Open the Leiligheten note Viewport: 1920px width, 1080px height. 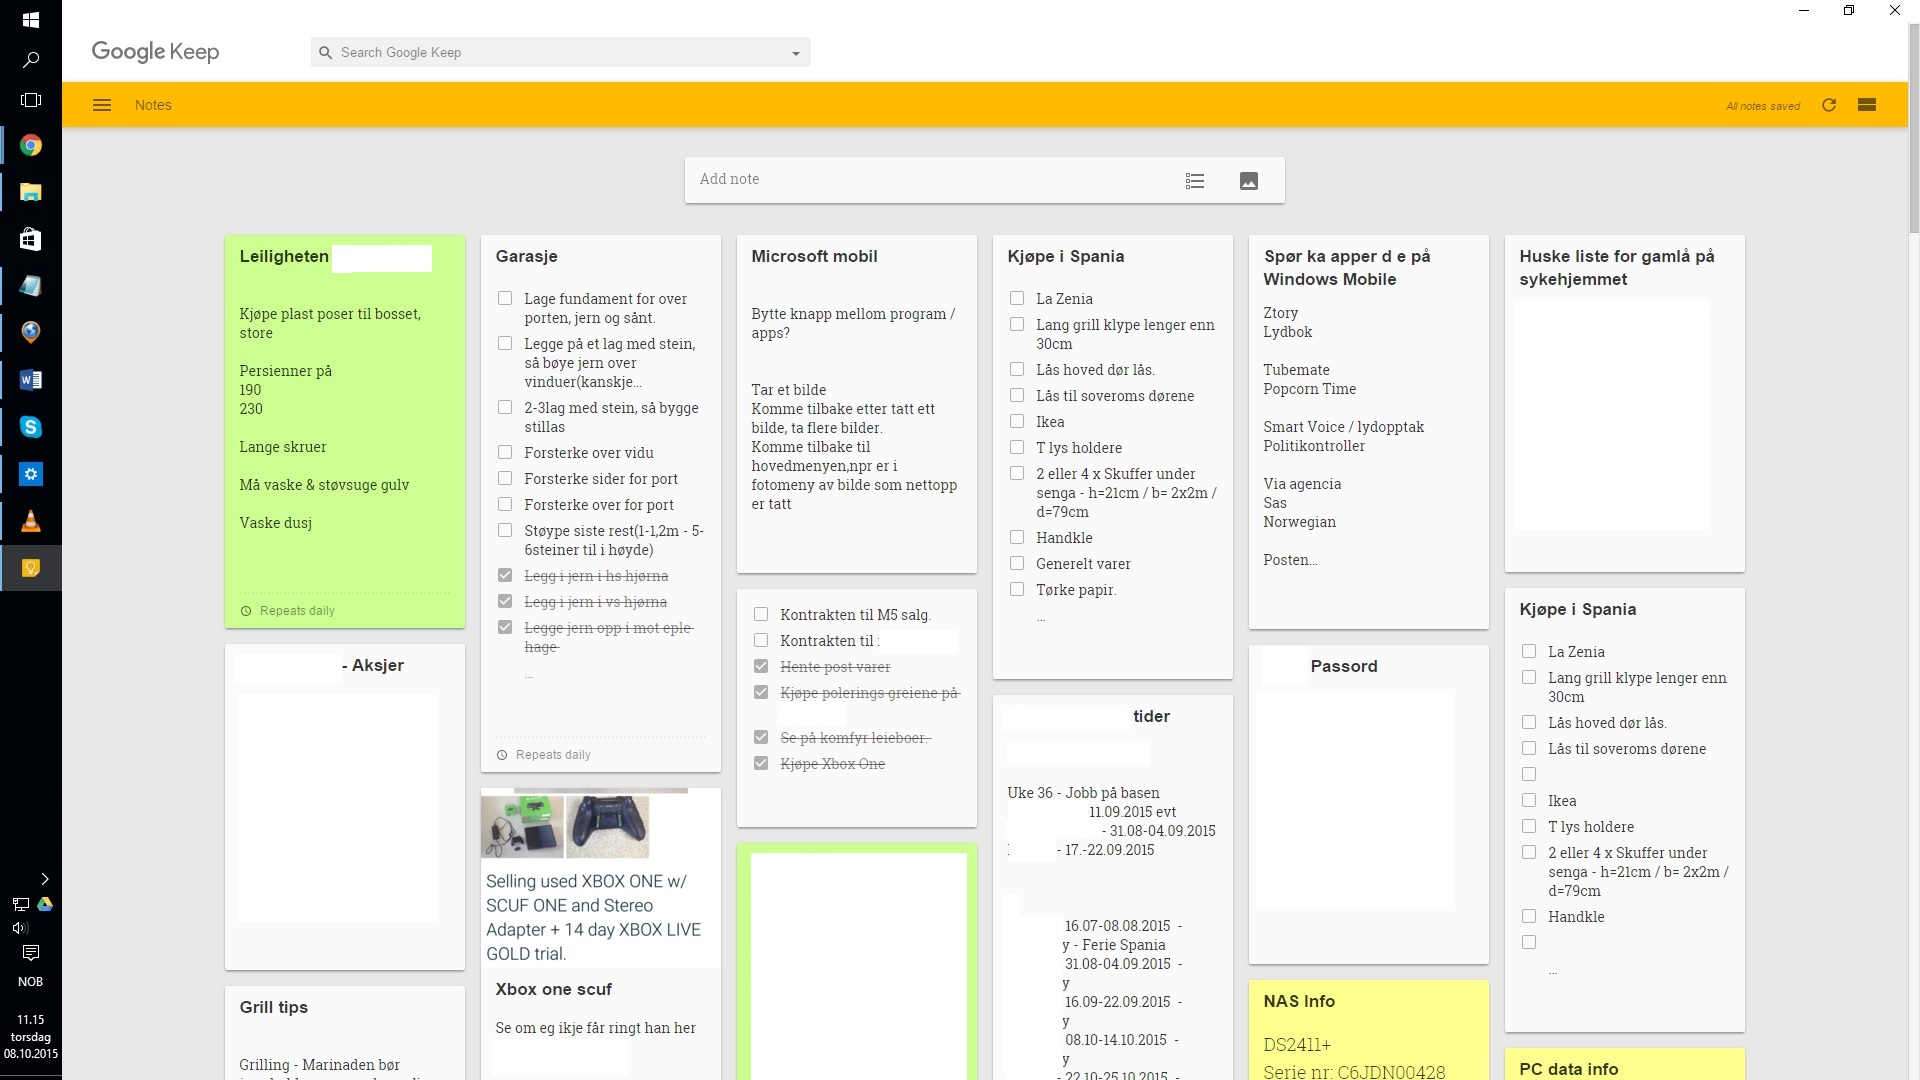pos(345,431)
